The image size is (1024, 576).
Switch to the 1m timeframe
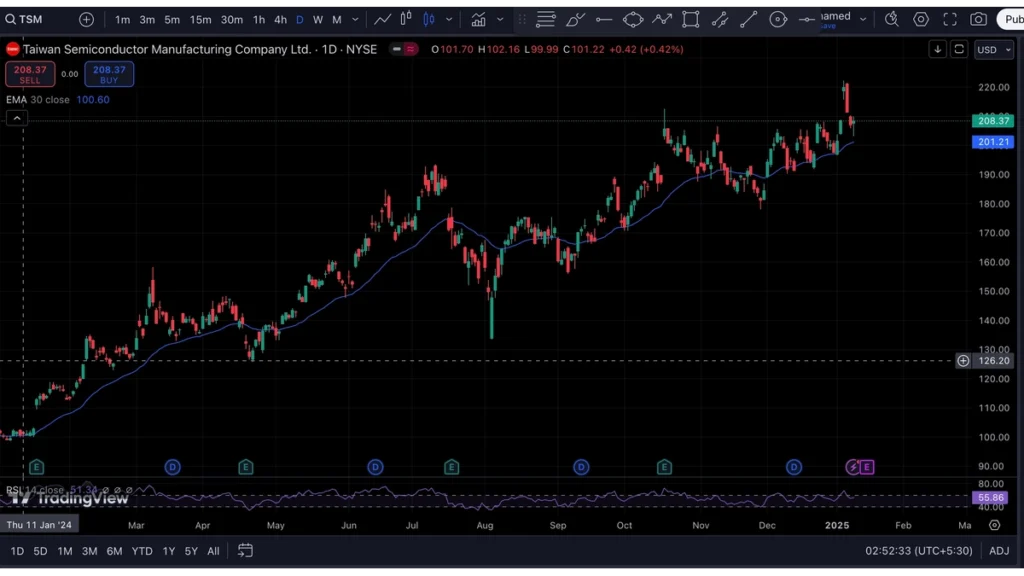pyautogui.click(x=122, y=20)
